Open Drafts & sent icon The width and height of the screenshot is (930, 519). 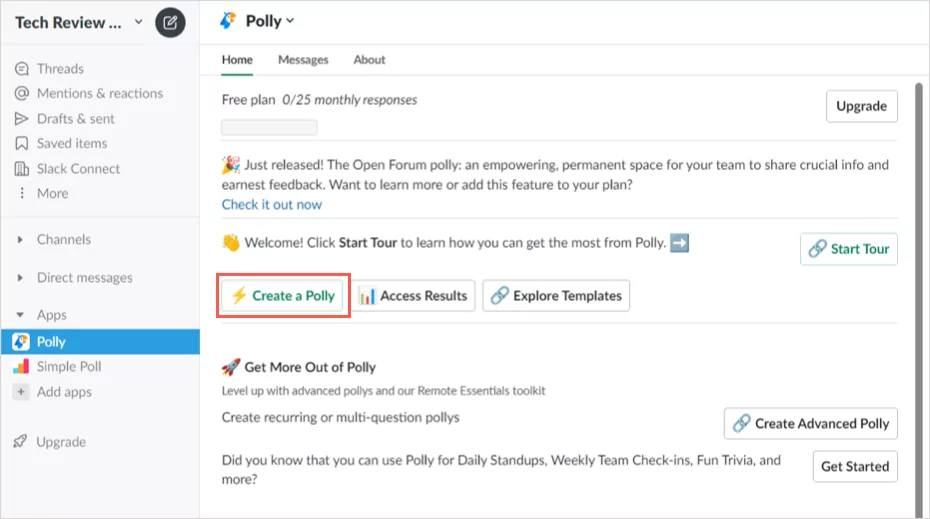[x=22, y=119]
